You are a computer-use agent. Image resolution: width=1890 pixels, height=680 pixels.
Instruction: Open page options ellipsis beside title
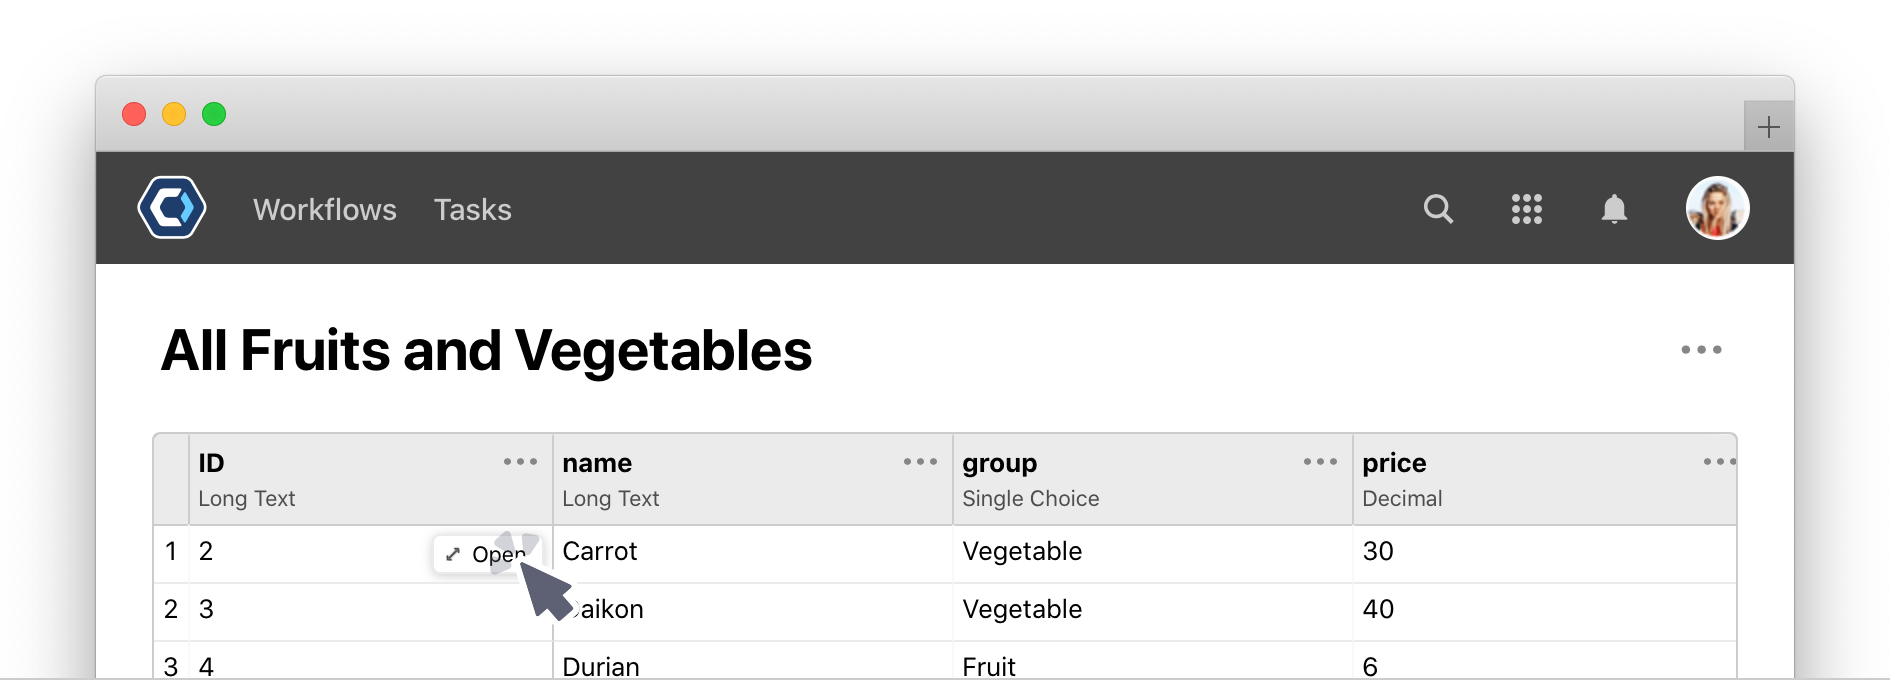point(1701,350)
